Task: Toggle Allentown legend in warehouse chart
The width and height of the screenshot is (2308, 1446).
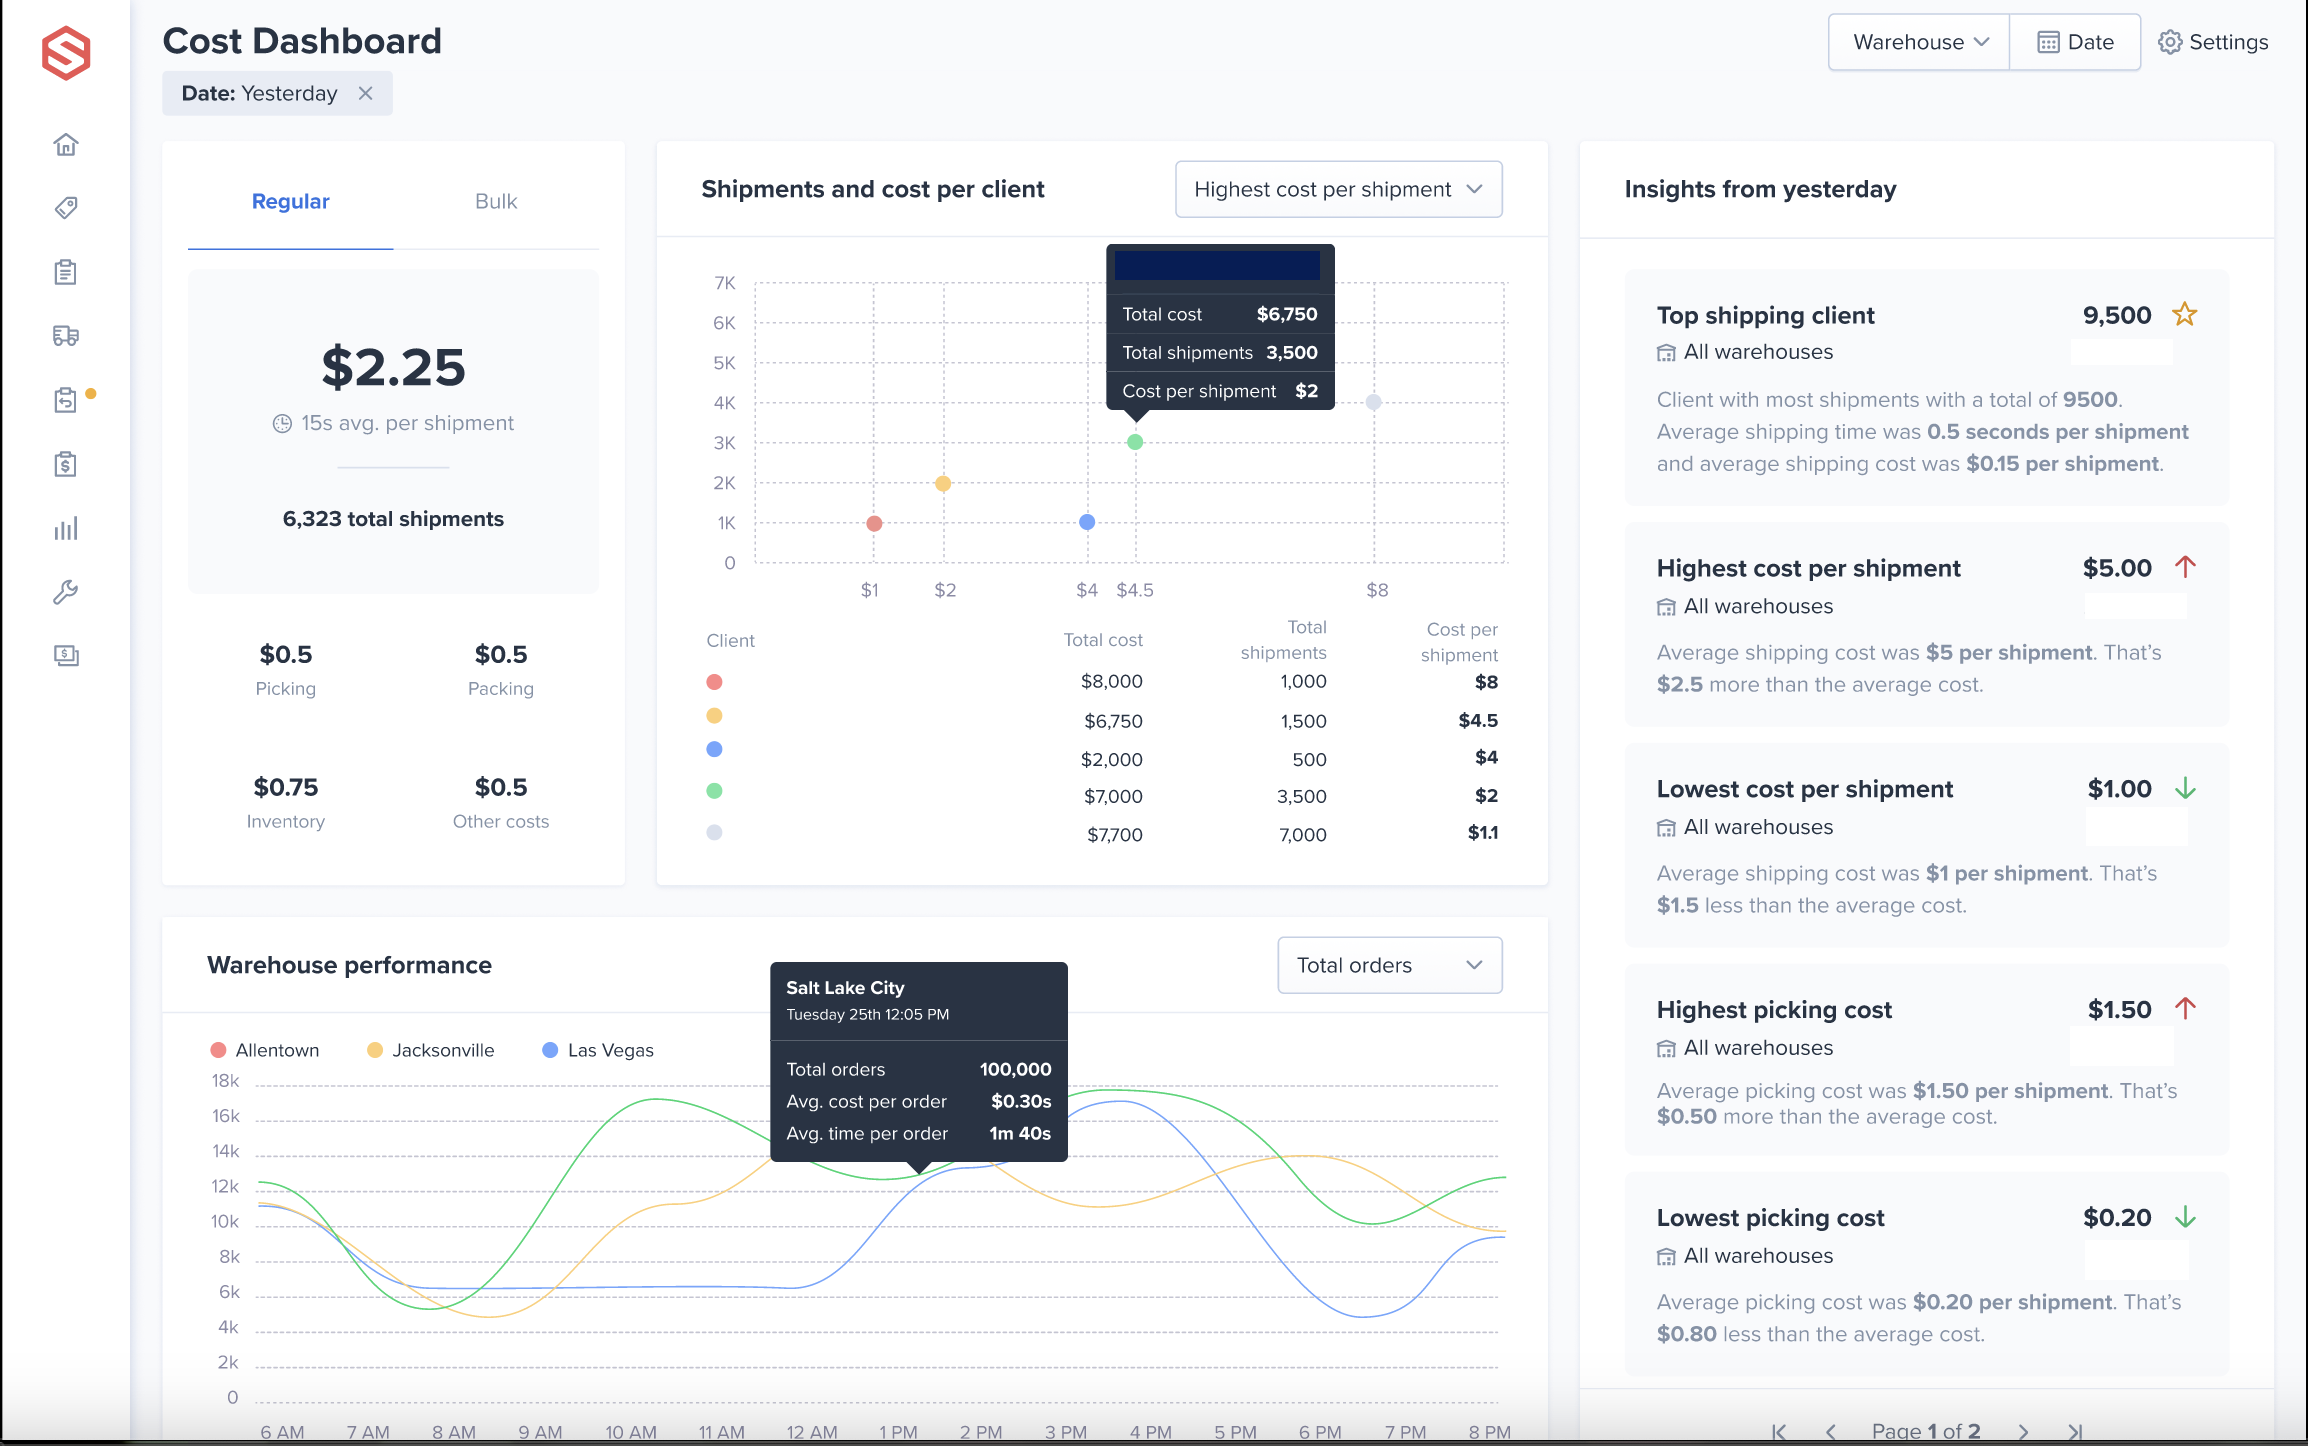Action: 265,1050
